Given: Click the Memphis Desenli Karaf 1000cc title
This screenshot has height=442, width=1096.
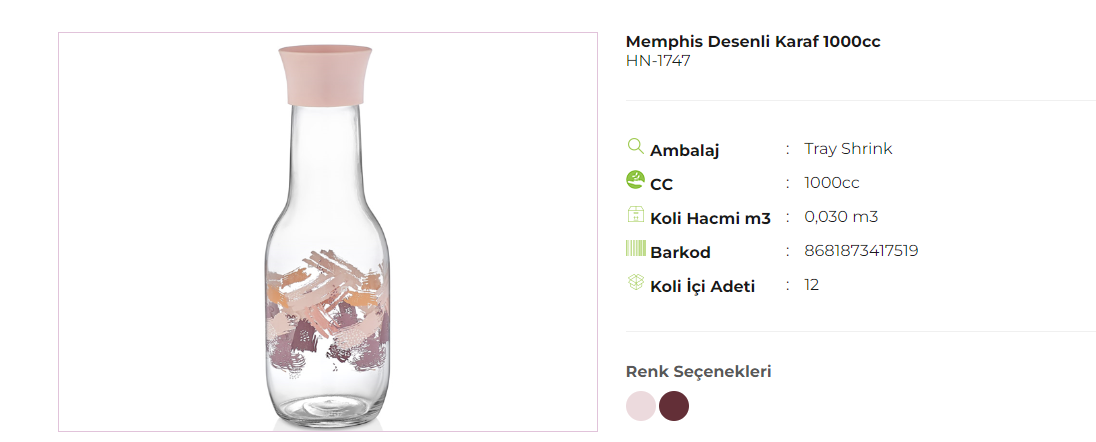Looking at the screenshot, I should point(753,42).
